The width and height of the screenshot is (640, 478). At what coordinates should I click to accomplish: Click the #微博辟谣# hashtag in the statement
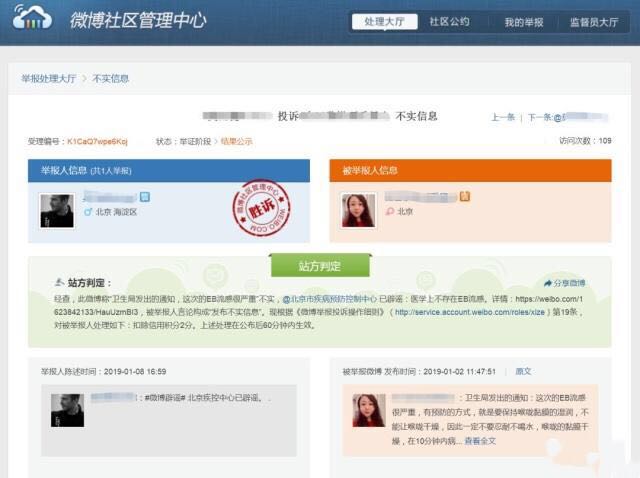tap(165, 398)
